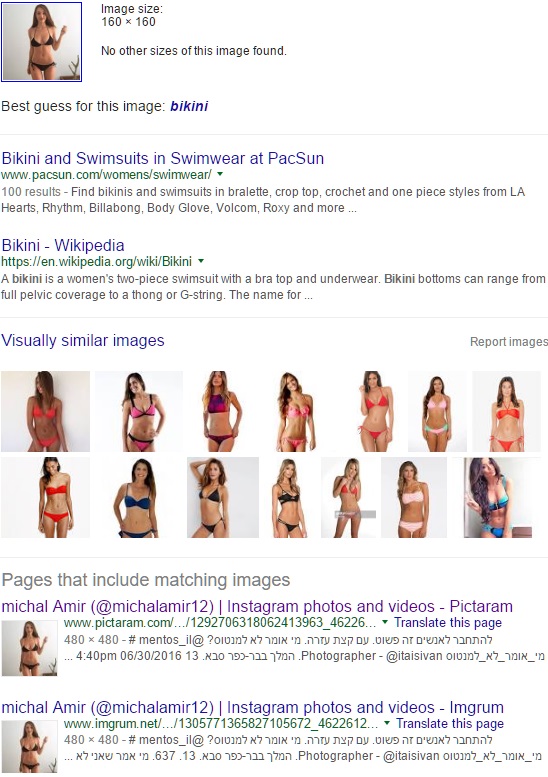Open the PacSun URL dropdown arrow

[x=220, y=174]
